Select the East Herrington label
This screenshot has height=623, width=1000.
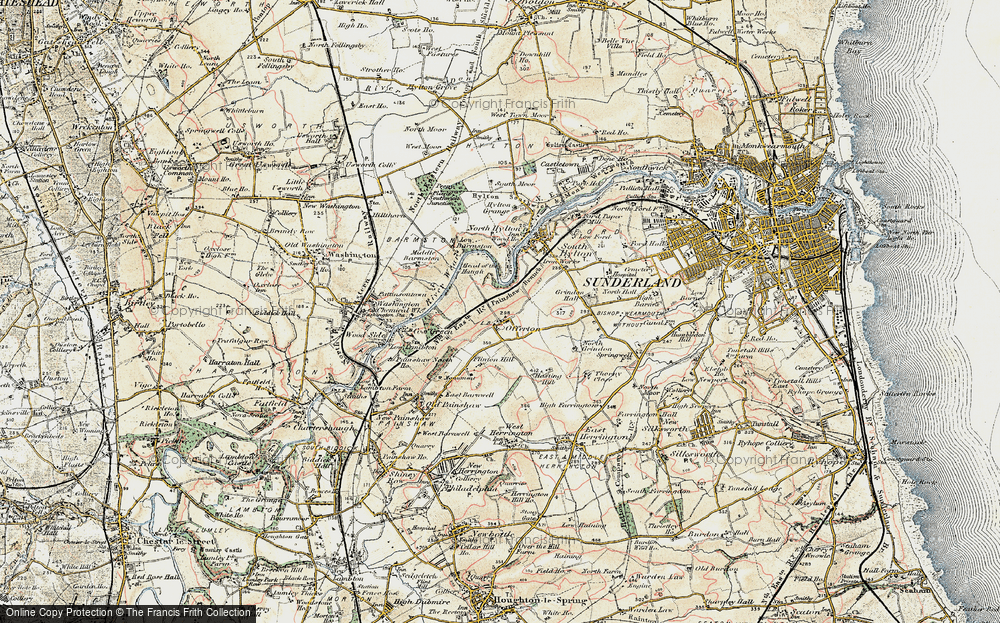click(606, 434)
